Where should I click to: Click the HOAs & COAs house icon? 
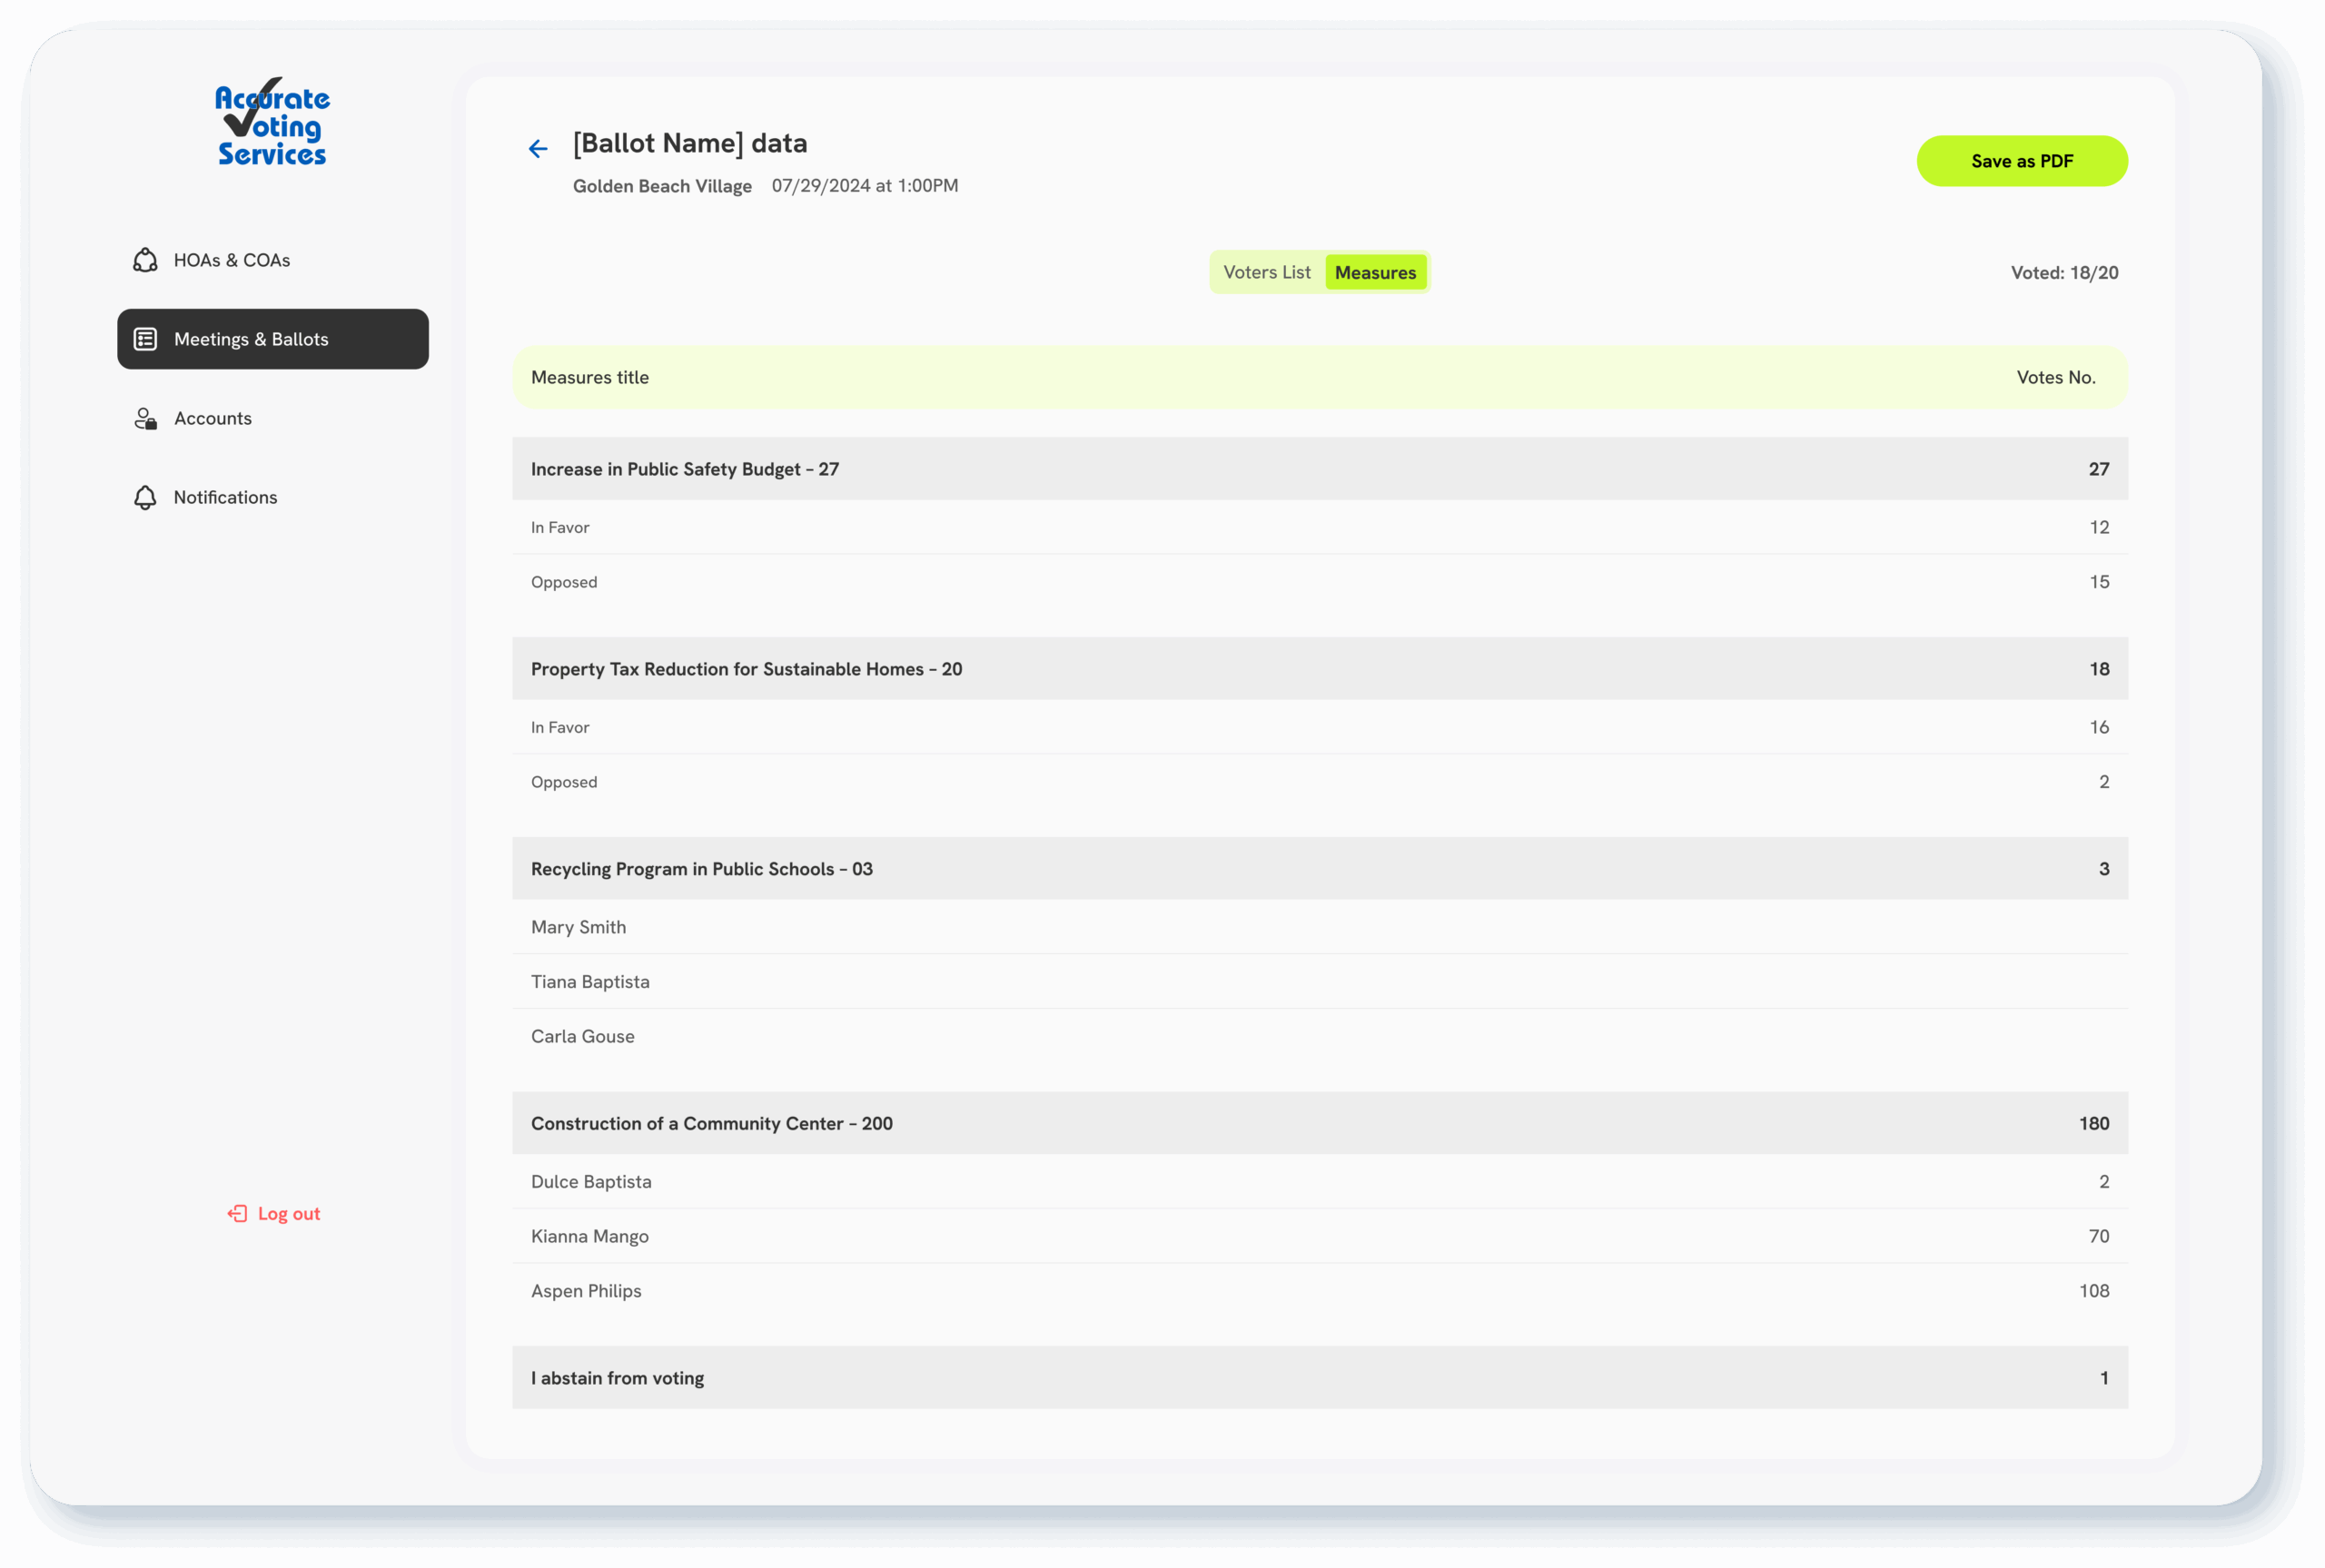pyautogui.click(x=145, y=260)
